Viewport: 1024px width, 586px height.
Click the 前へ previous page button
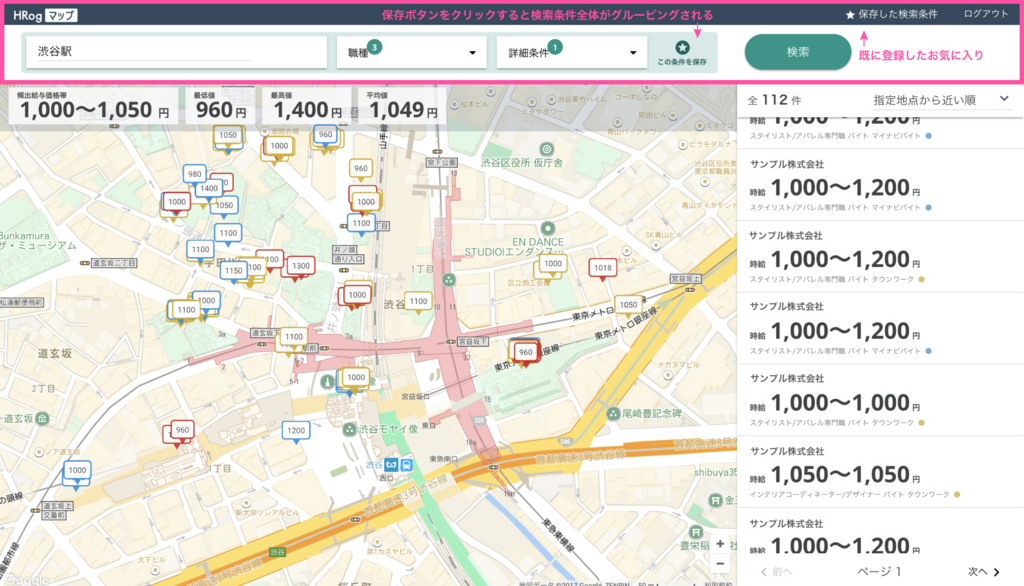[776, 572]
